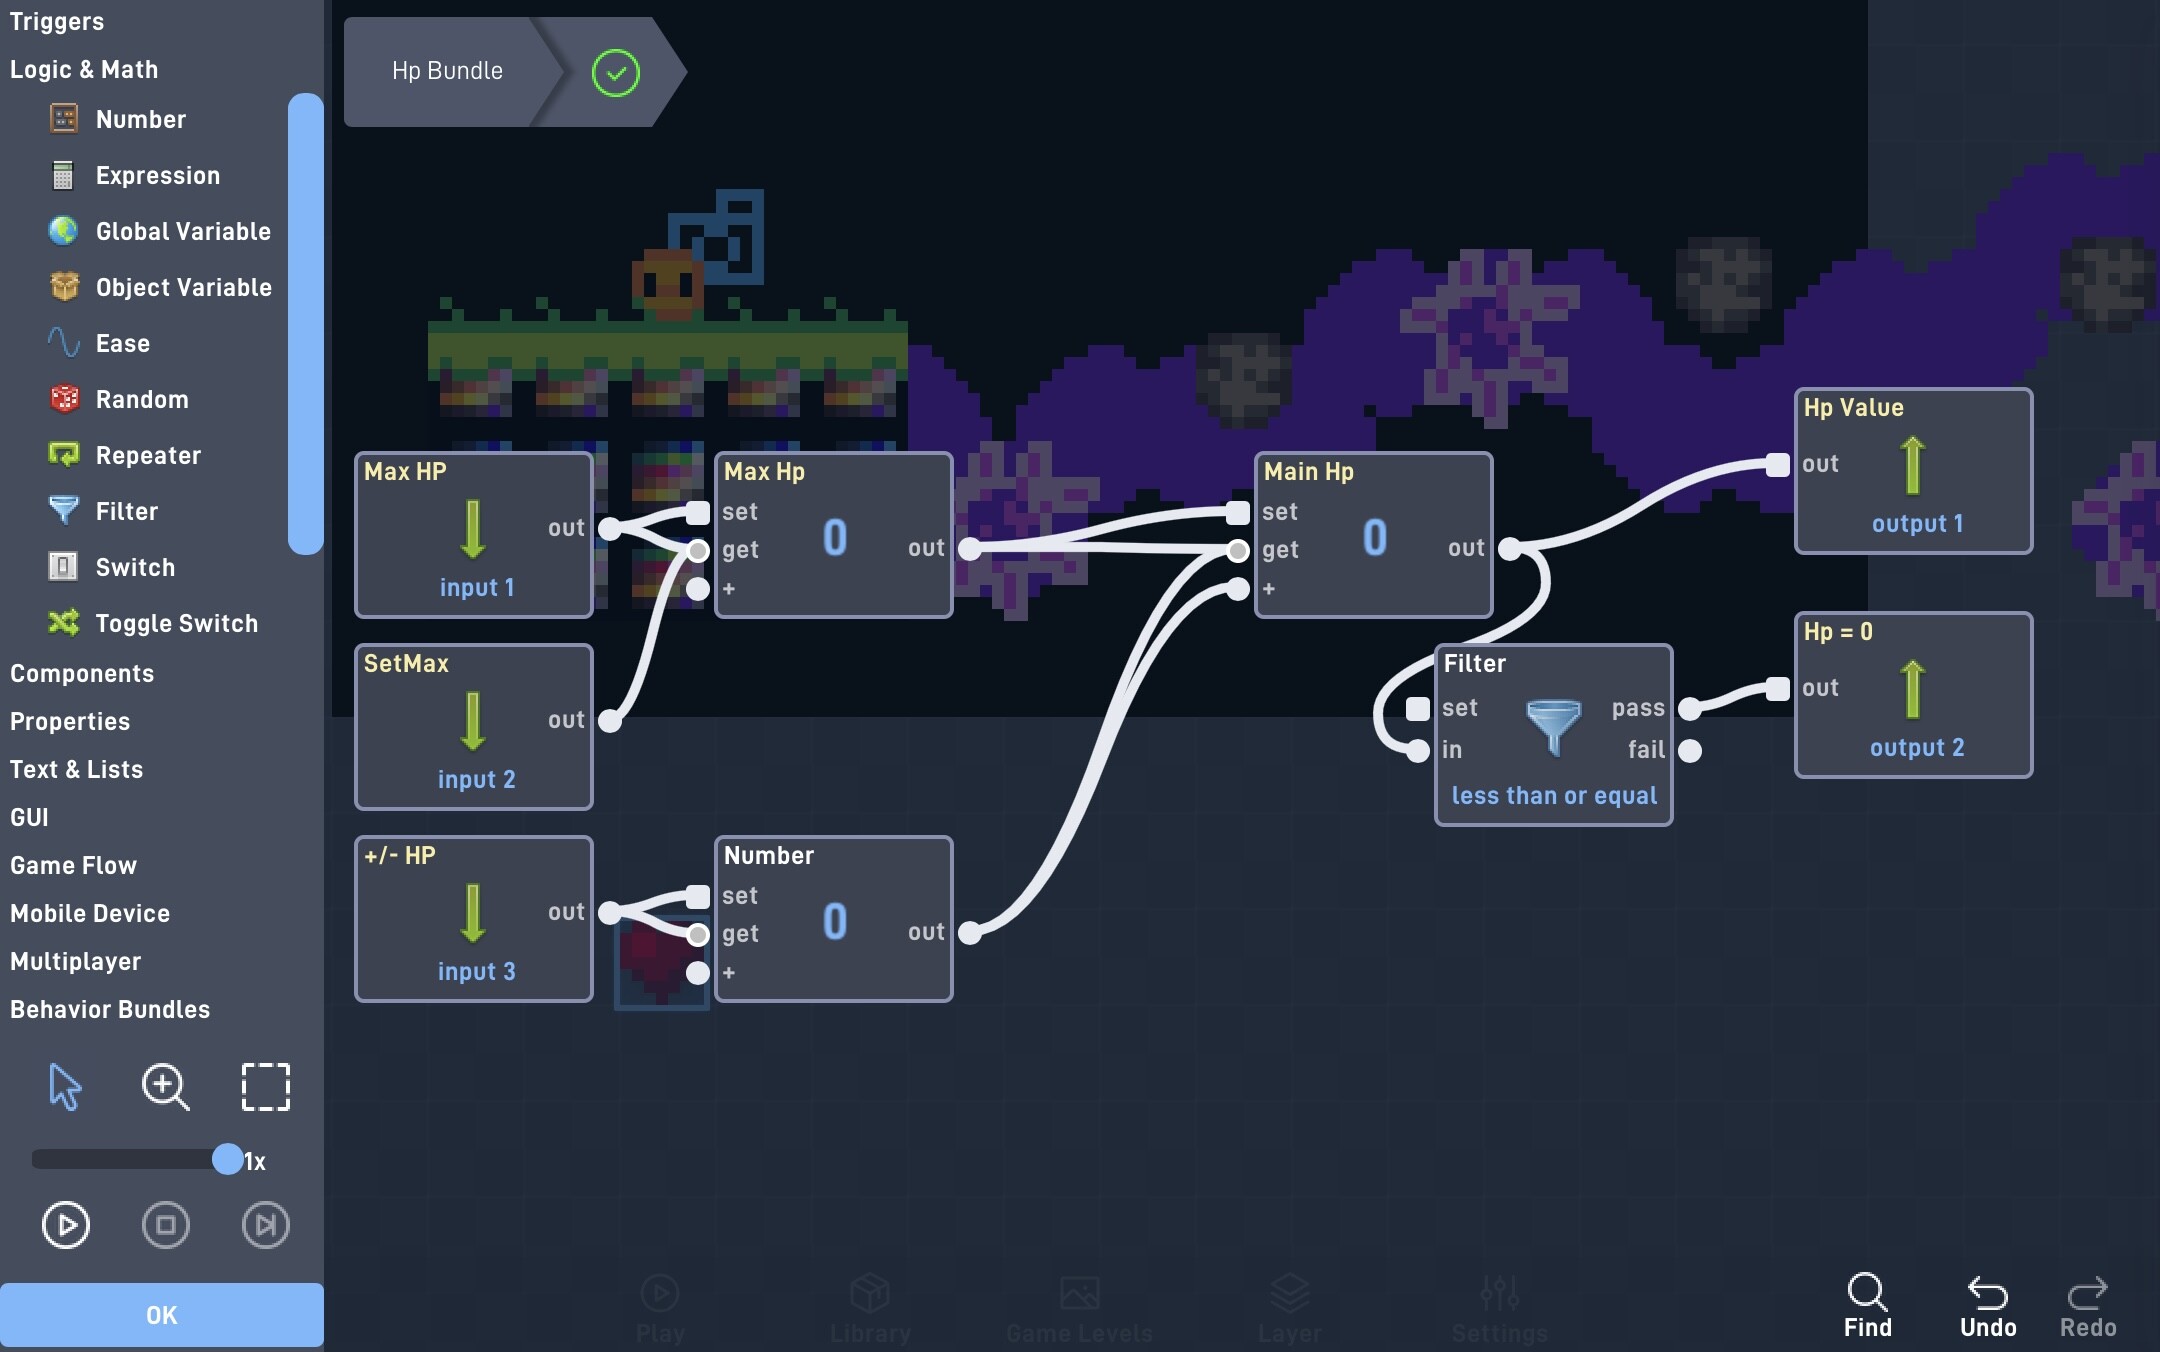Click the Main Hp node out port
Image resolution: width=2160 pixels, height=1352 pixels.
click(x=1510, y=548)
